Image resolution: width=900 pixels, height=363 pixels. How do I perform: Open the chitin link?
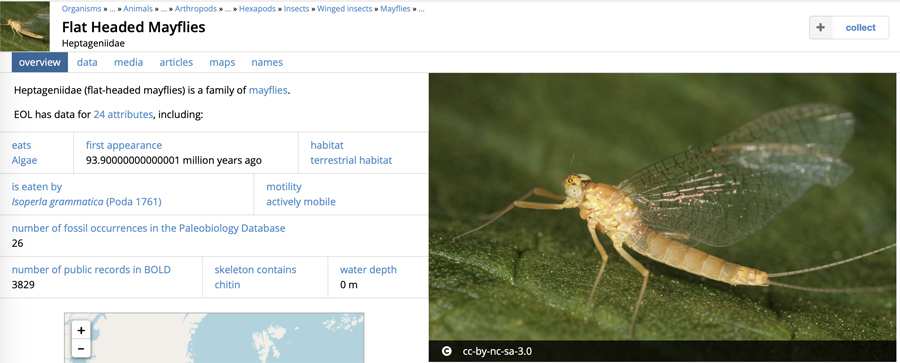point(227,284)
